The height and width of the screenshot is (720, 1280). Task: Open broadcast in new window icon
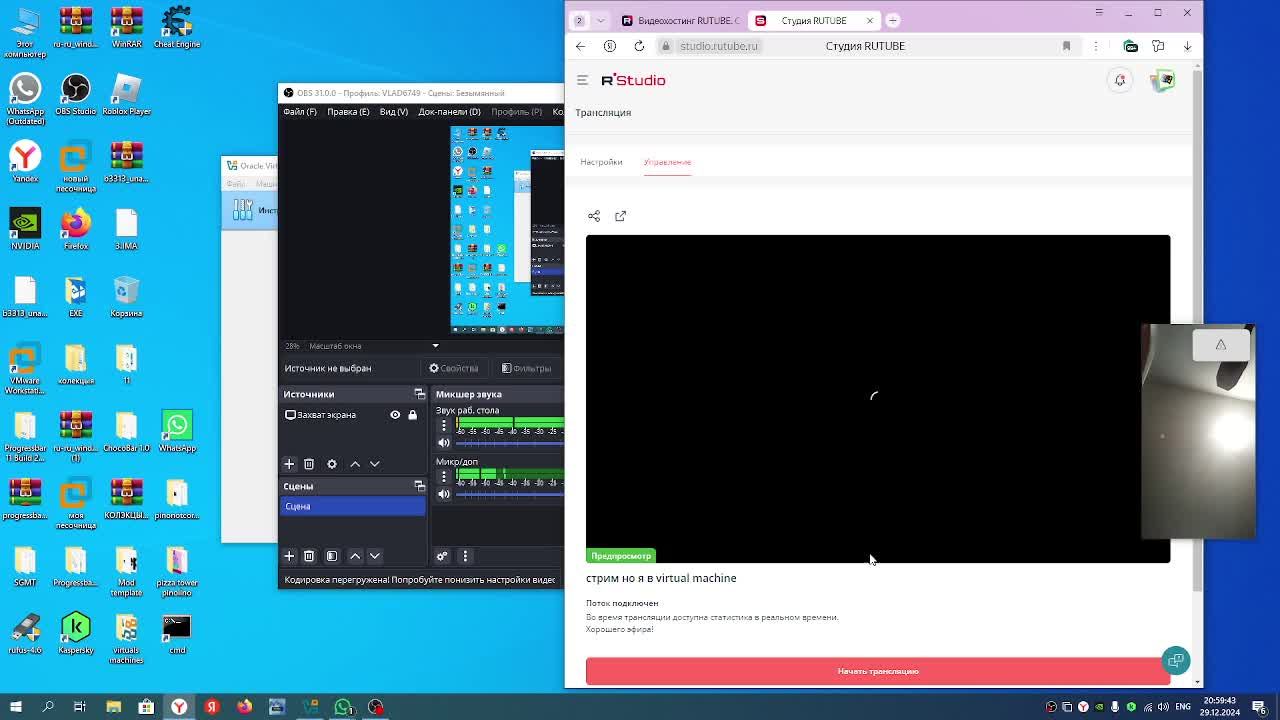(621, 216)
